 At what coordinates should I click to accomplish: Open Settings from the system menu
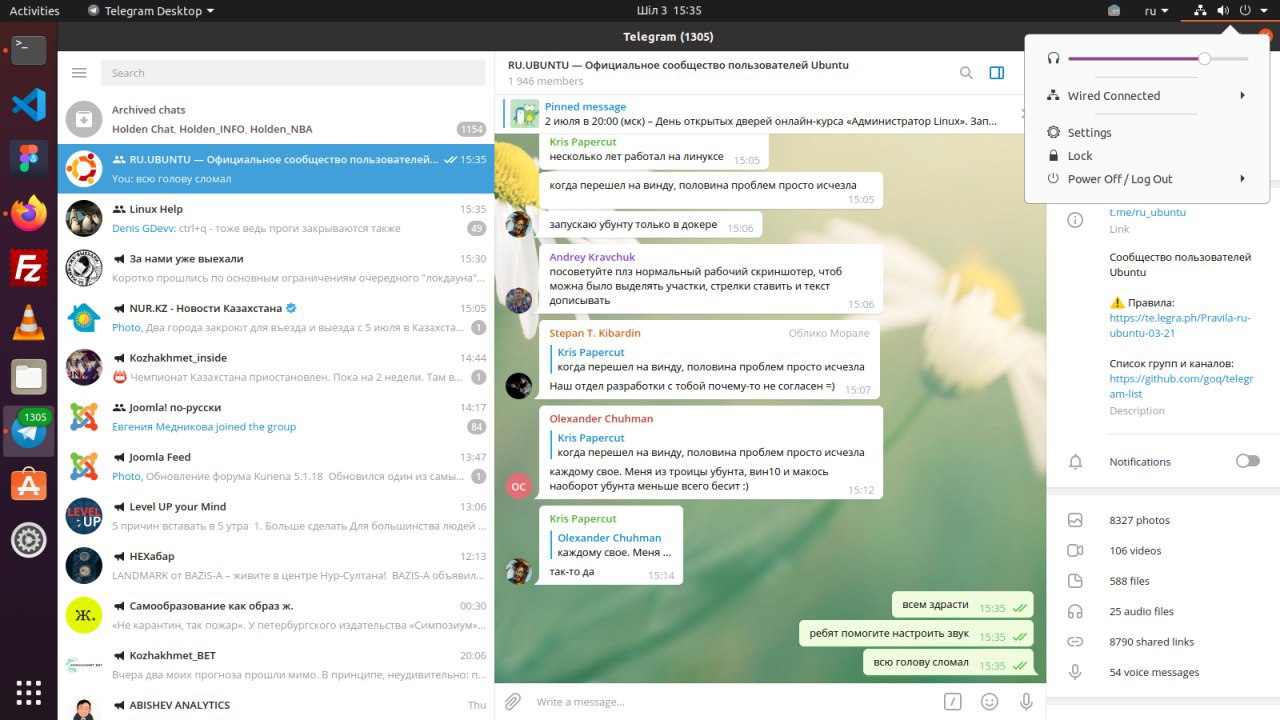tap(1147, 132)
